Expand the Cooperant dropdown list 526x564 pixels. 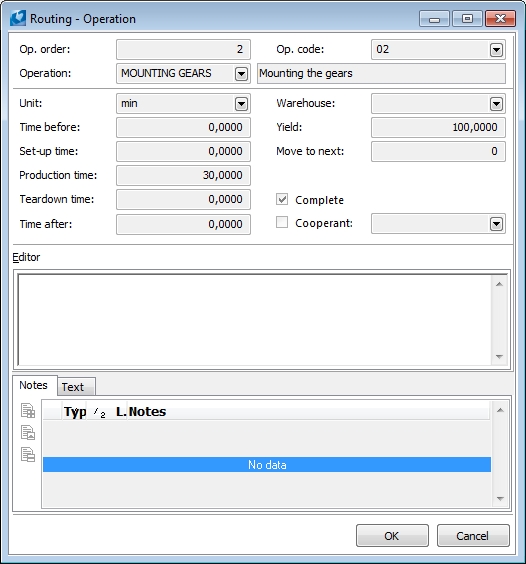(x=496, y=224)
